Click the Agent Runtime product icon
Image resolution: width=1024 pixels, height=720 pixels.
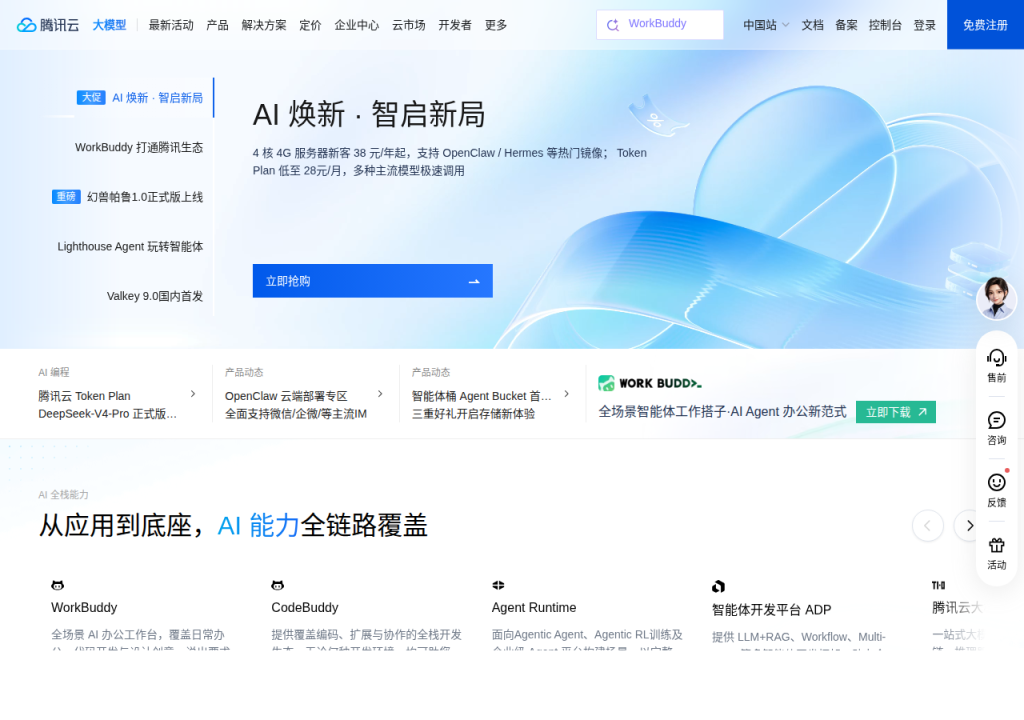coord(498,585)
